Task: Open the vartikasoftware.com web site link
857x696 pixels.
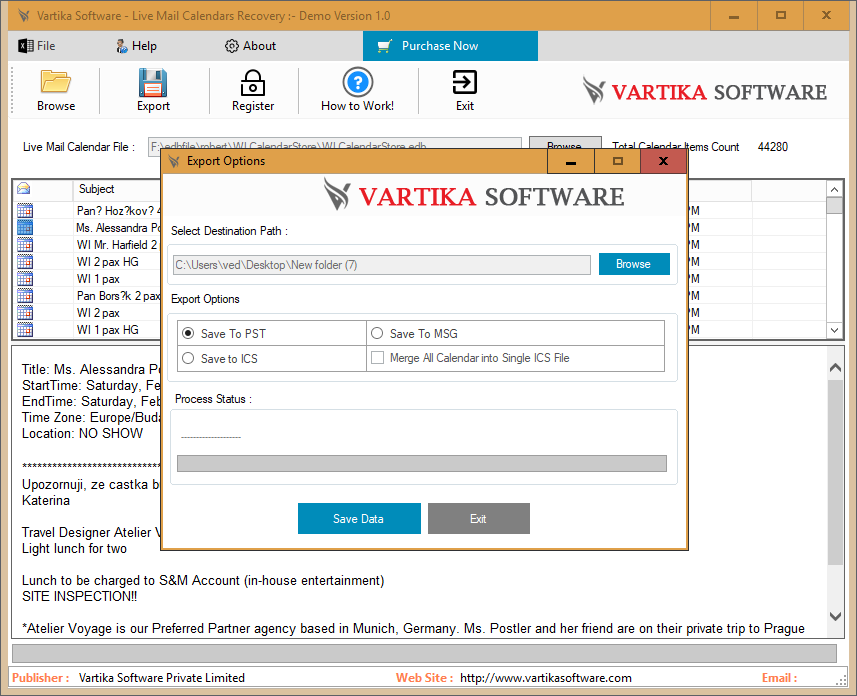Action: [545, 678]
